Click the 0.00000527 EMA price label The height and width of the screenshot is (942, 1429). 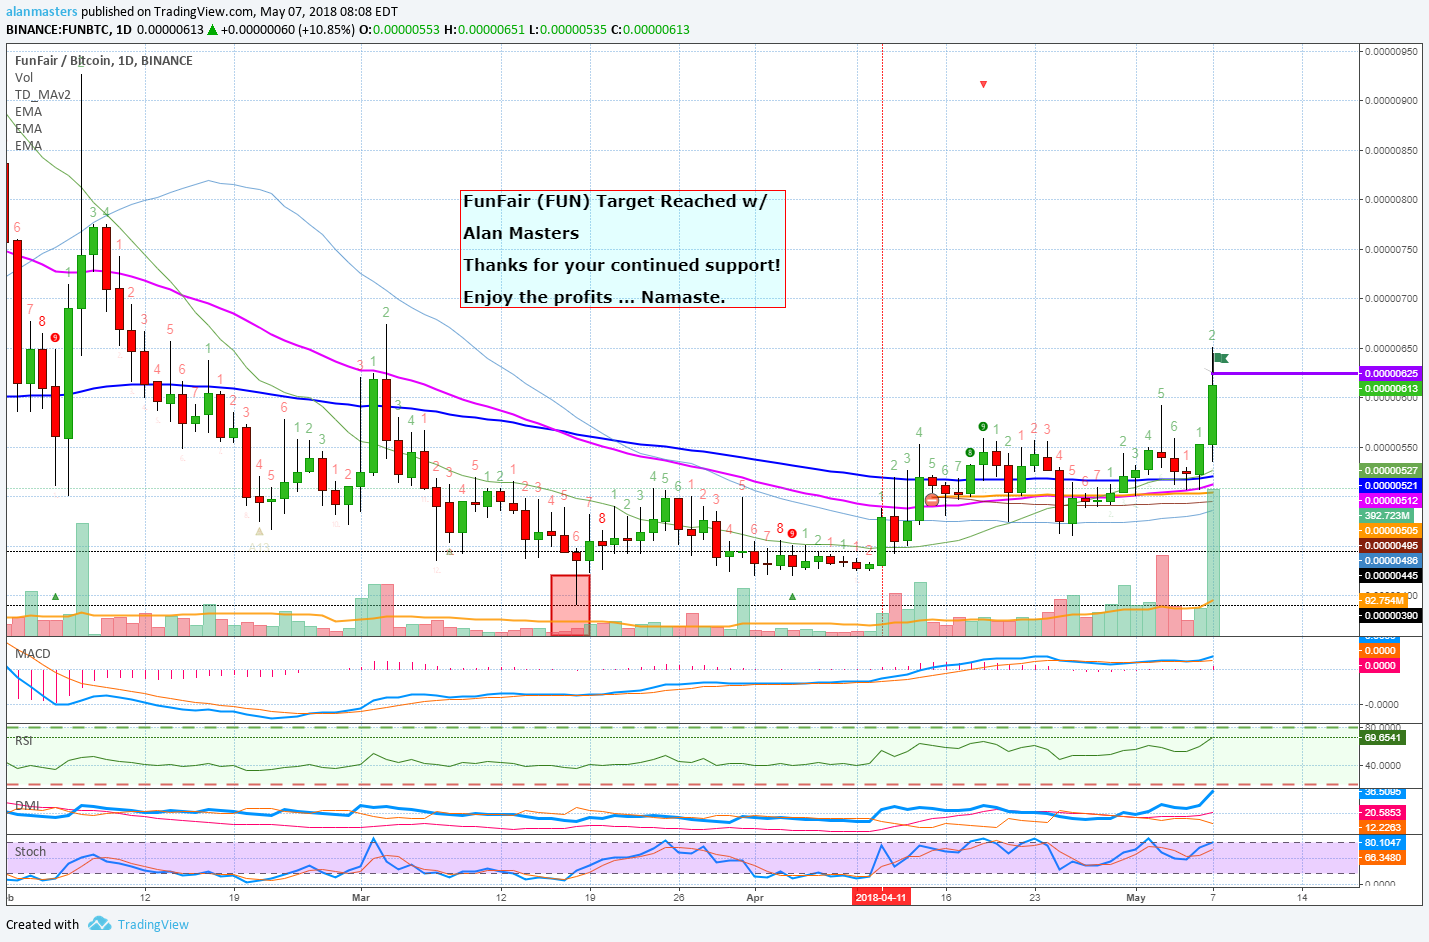pos(1391,470)
